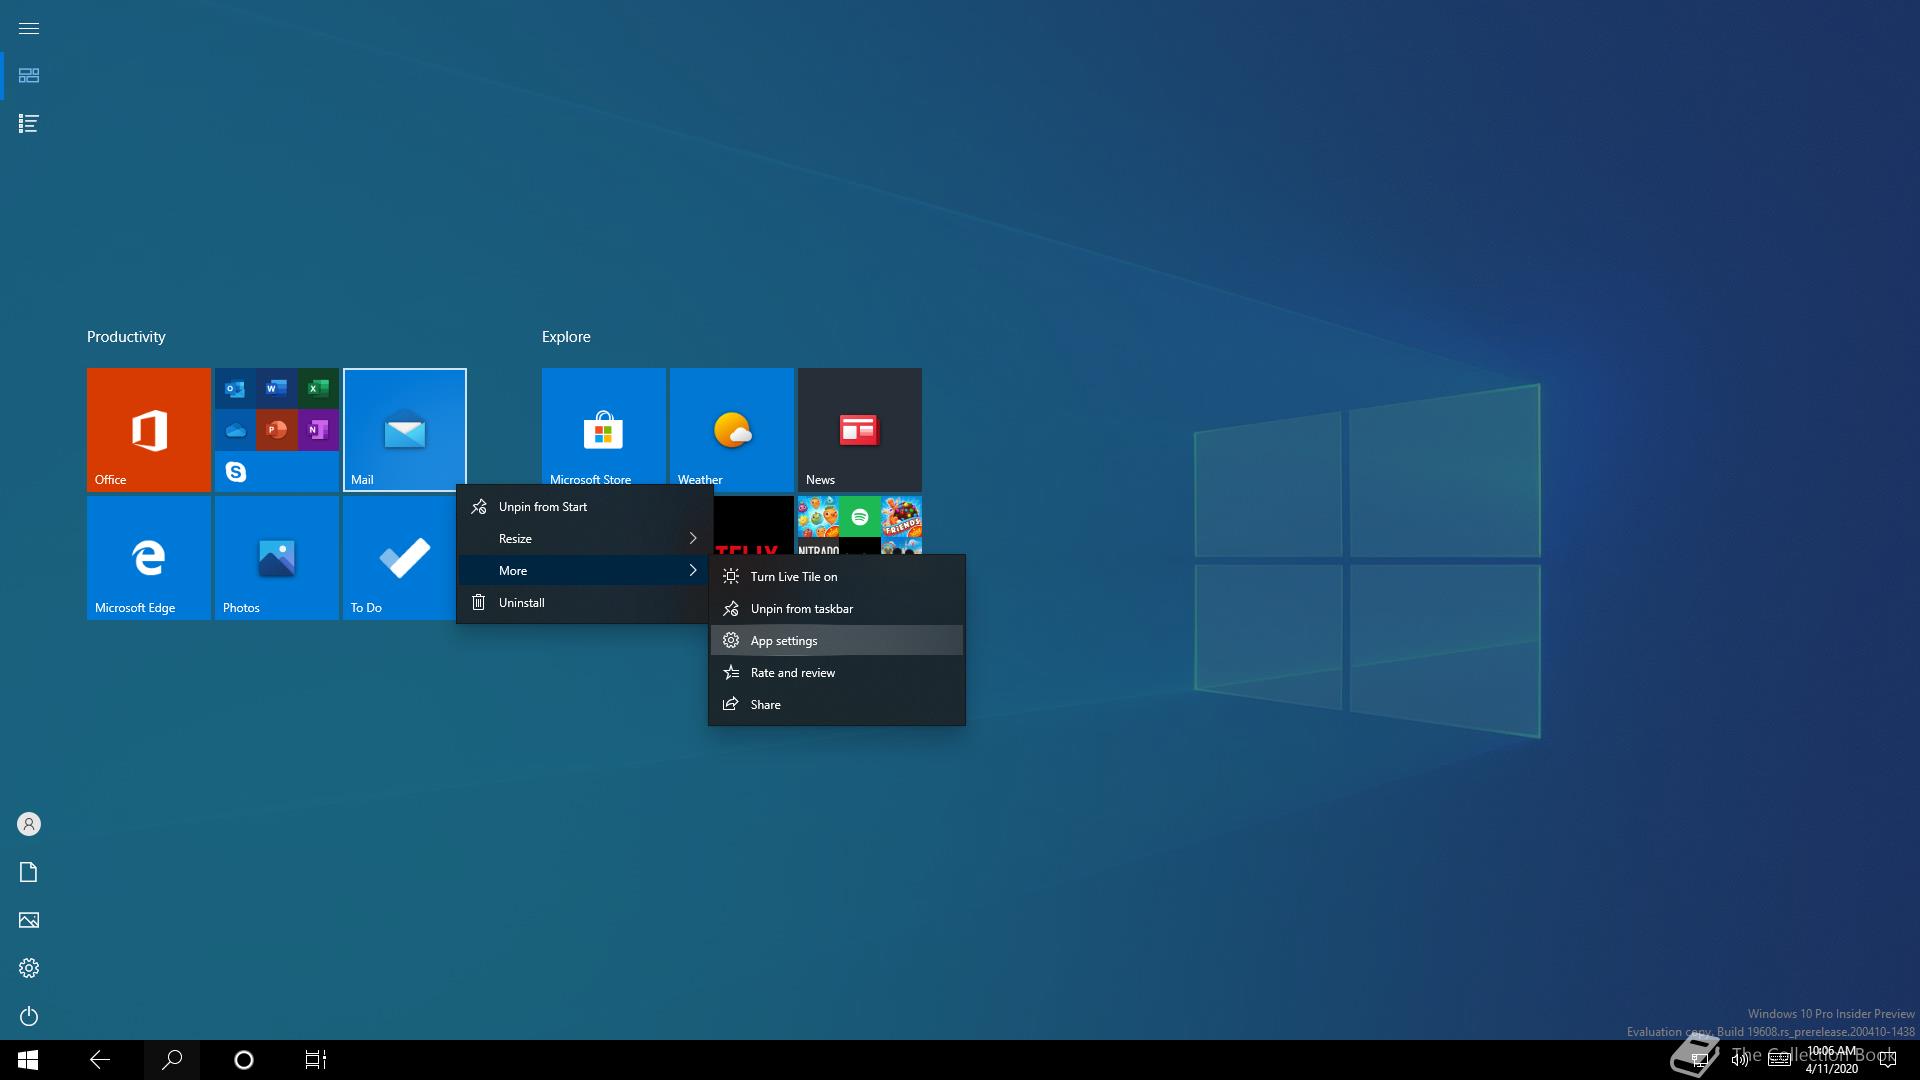
Task: Open Cortana circle icon
Action: click(244, 1060)
